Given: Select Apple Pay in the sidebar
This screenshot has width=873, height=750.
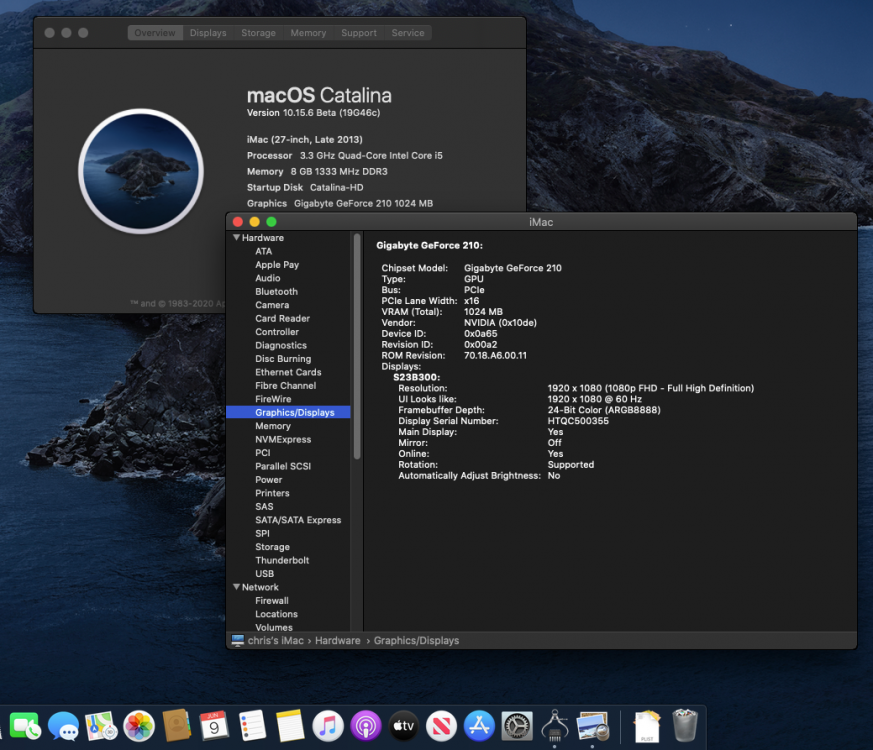Looking at the screenshot, I should pos(277,264).
